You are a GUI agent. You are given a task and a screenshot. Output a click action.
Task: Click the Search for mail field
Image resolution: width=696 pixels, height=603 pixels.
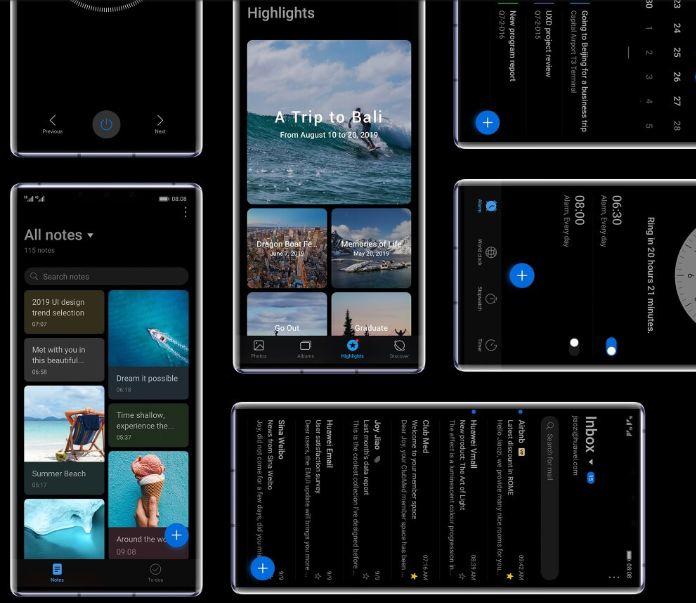[x=550, y=498]
